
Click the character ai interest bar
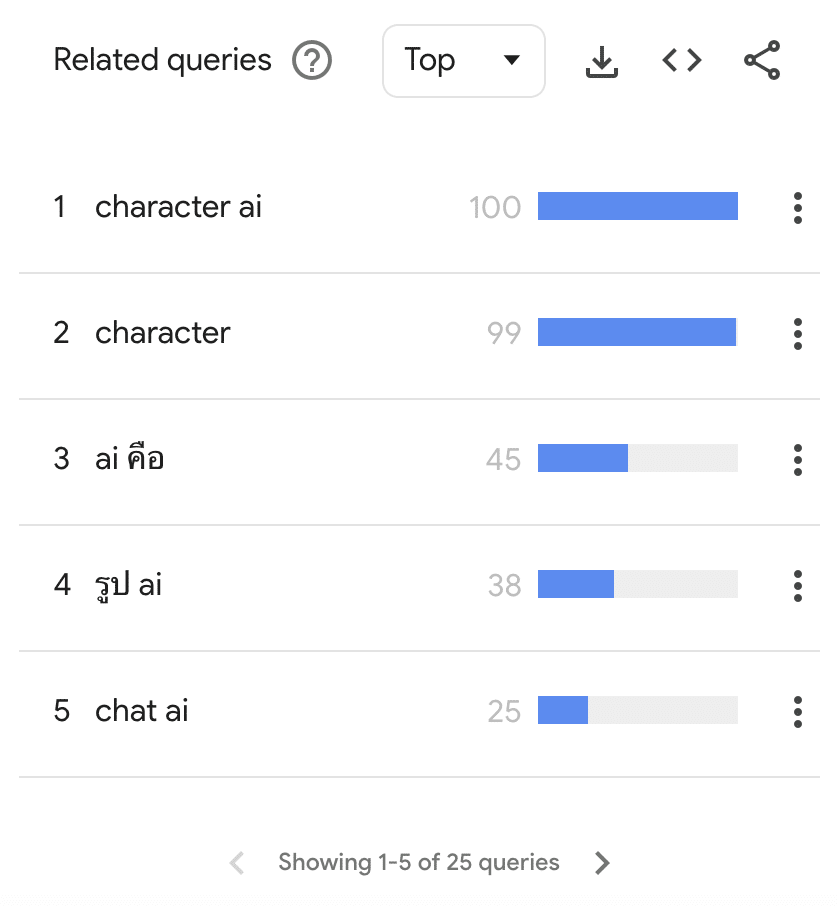click(x=637, y=206)
